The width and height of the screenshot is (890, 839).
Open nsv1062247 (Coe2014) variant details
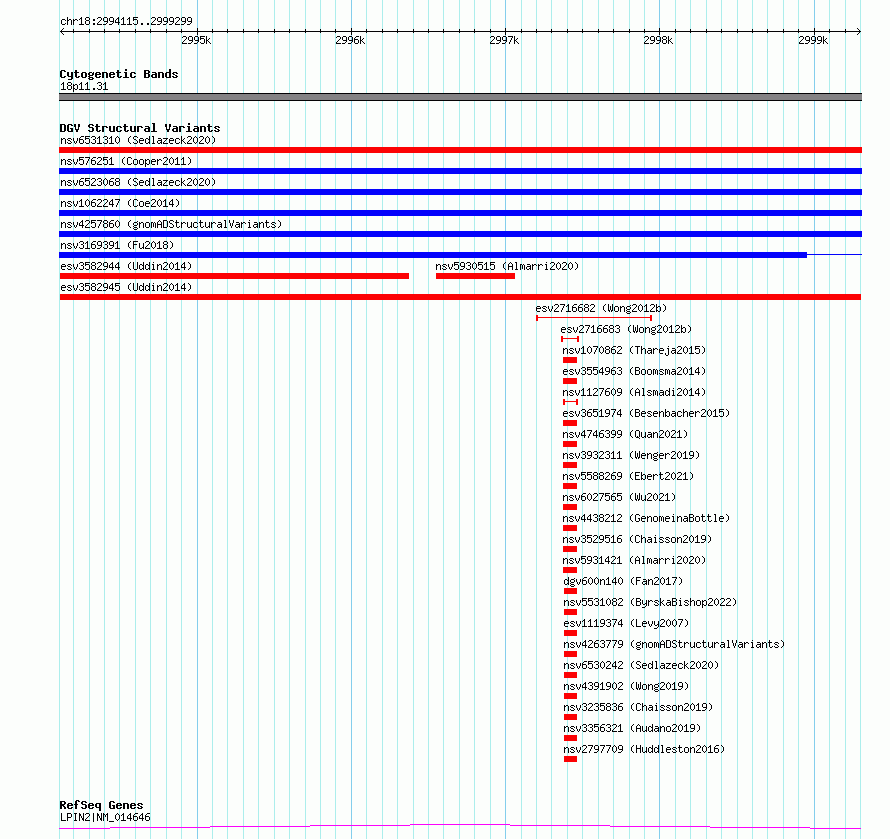[120, 203]
